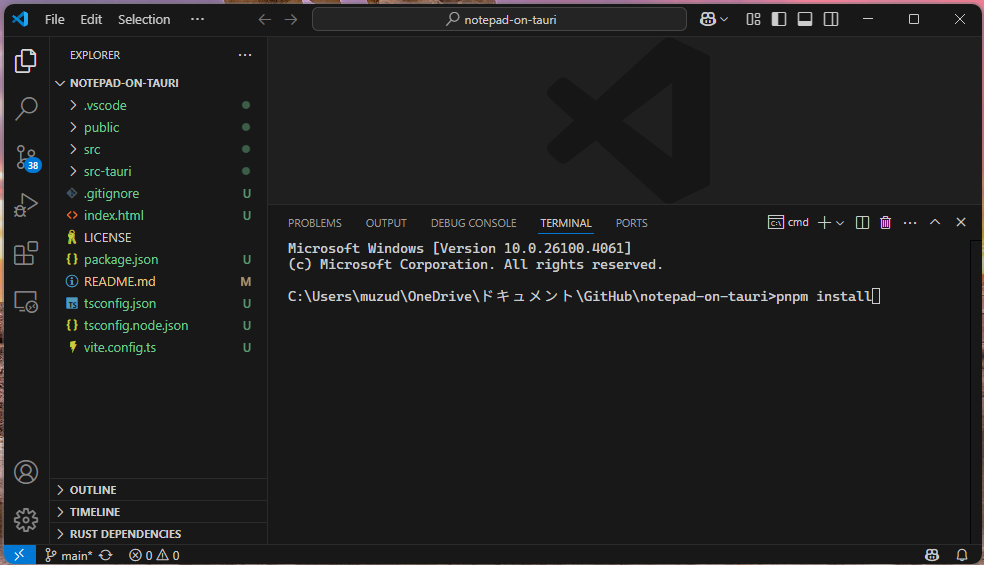The height and width of the screenshot is (565, 984).
Task: Open Copilot status icon in status bar
Action: click(932, 555)
